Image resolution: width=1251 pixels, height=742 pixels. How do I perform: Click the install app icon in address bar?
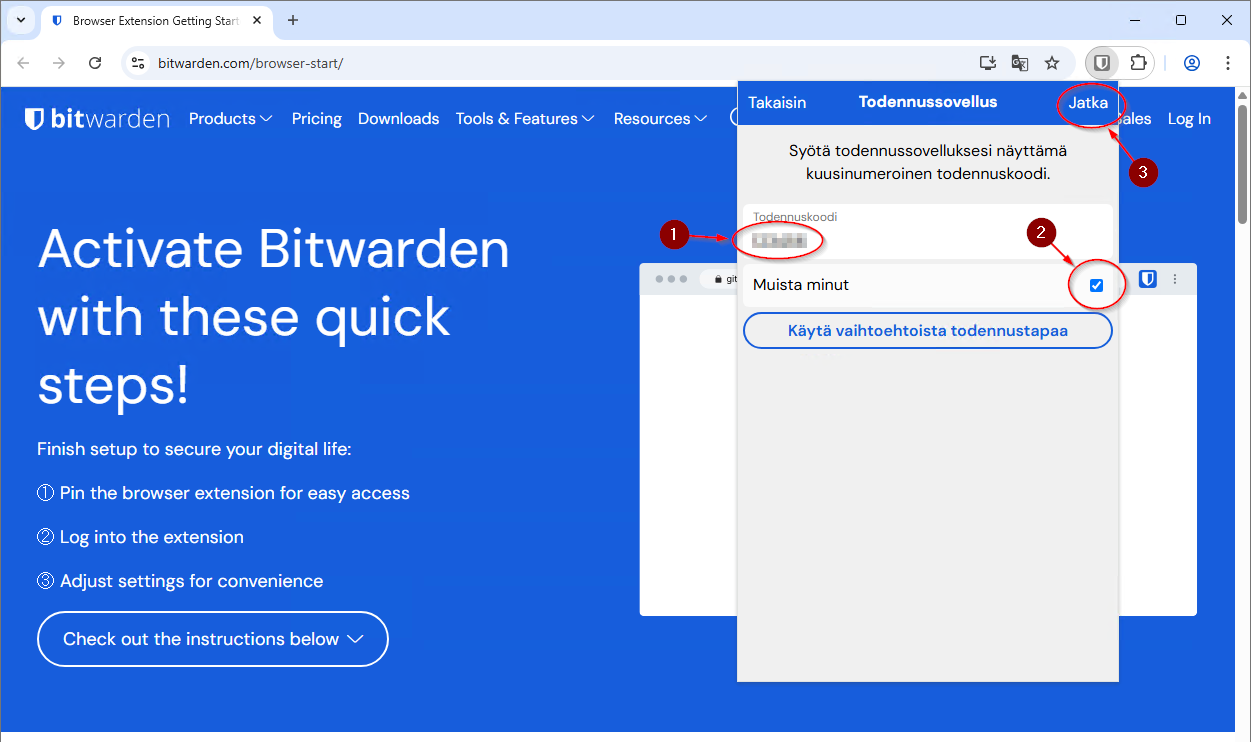tap(988, 63)
